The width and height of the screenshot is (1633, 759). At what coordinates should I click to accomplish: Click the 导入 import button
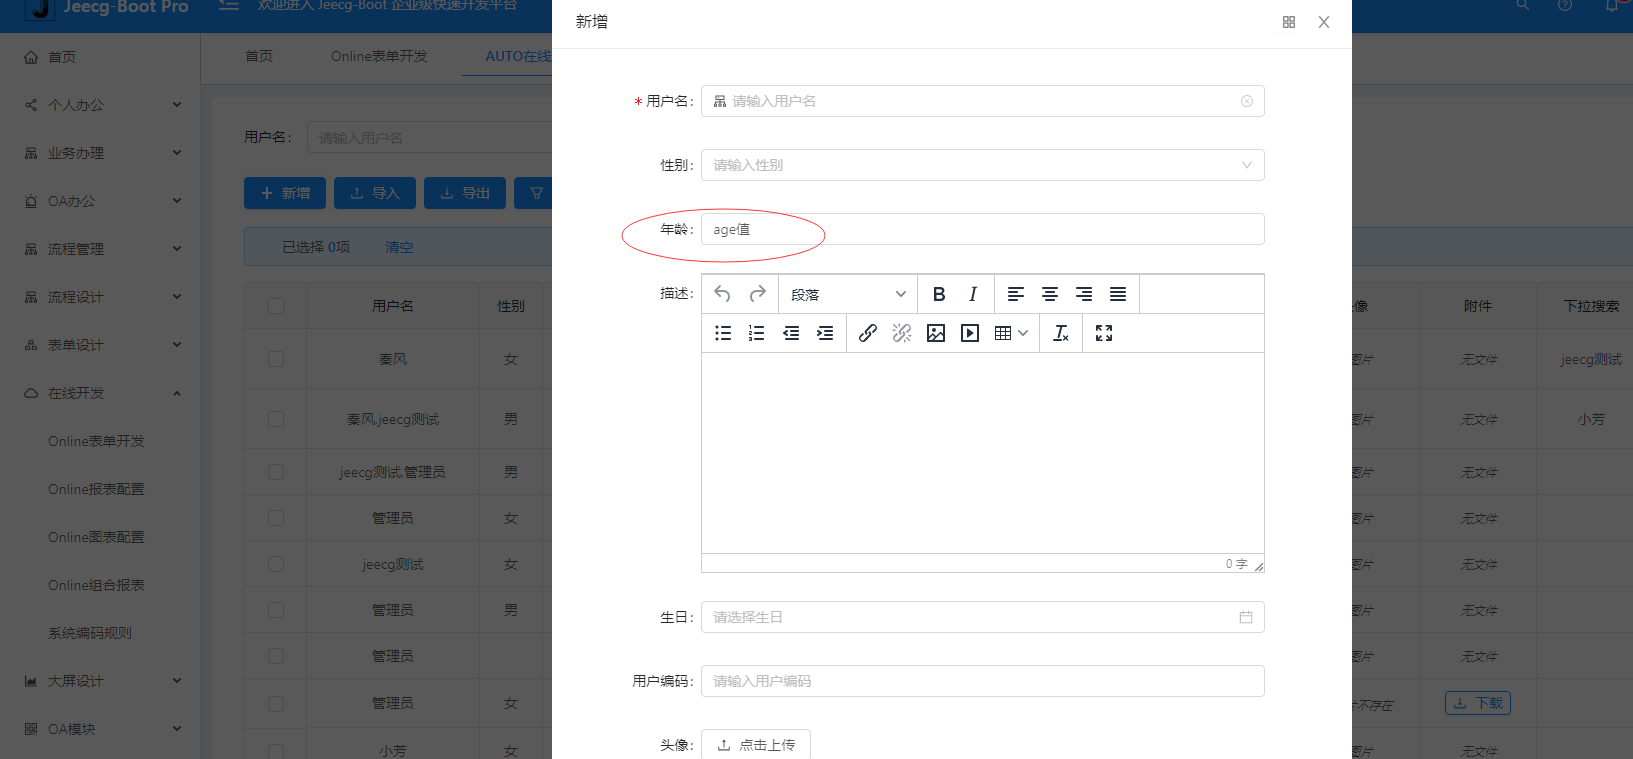point(375,193)
